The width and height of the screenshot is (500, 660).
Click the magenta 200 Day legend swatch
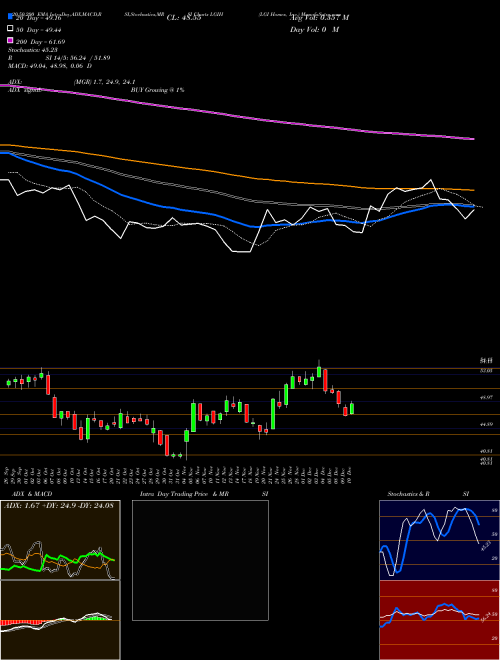pyautogui.click(x=10, y=40)
